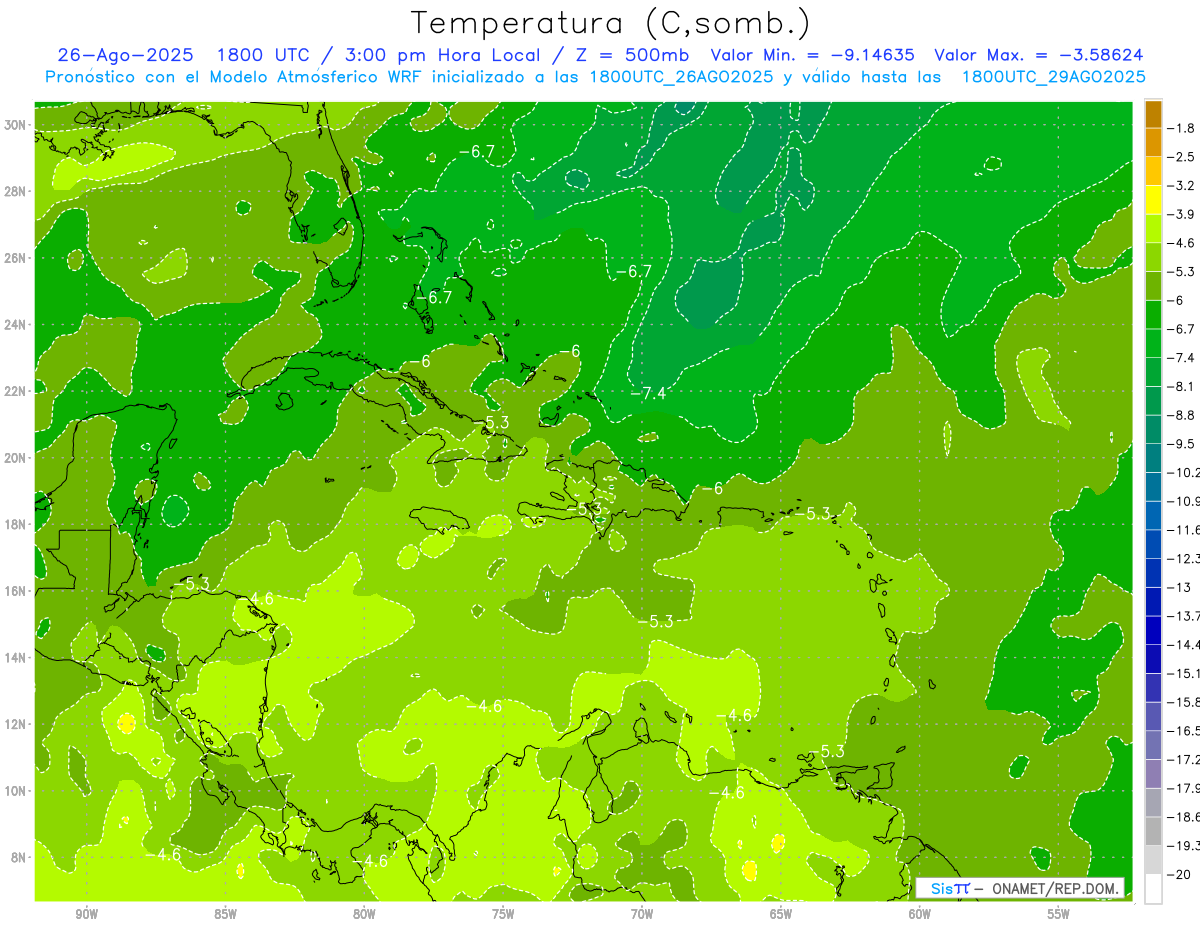1200x927 pixels.
Task: Select the 1800UTC_26AGO2025 initialization timestamp
Action: (x=681, y=77)
